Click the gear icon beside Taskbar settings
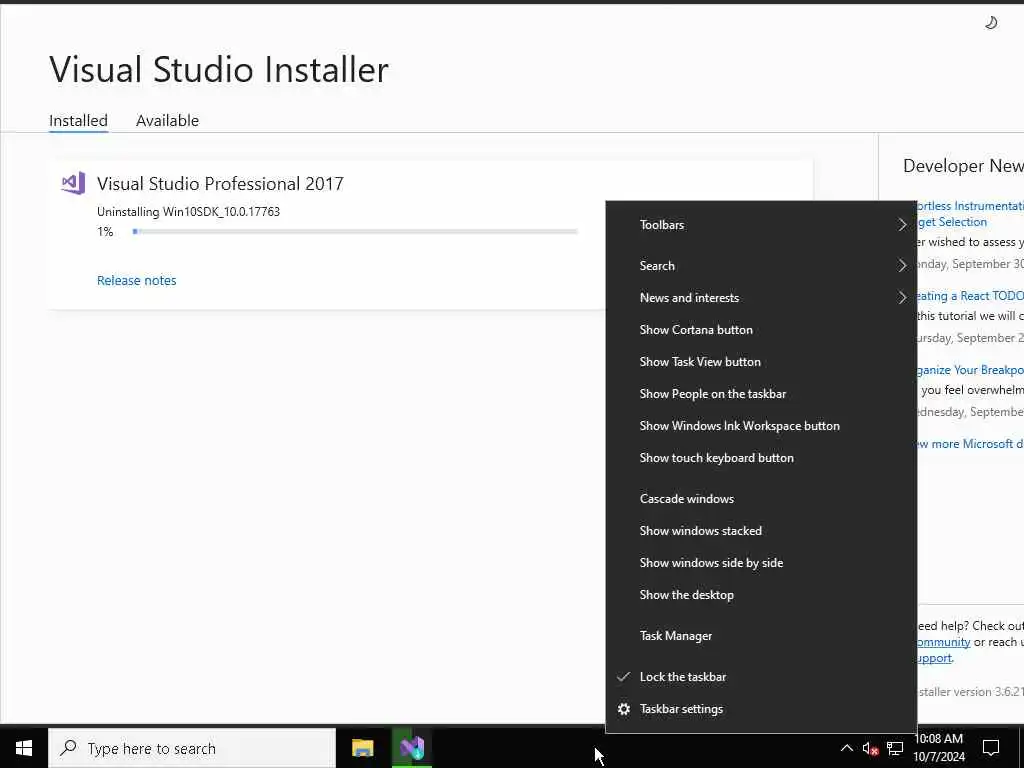The height and width of the screenshot is (768, 1024). click(624, 709)
